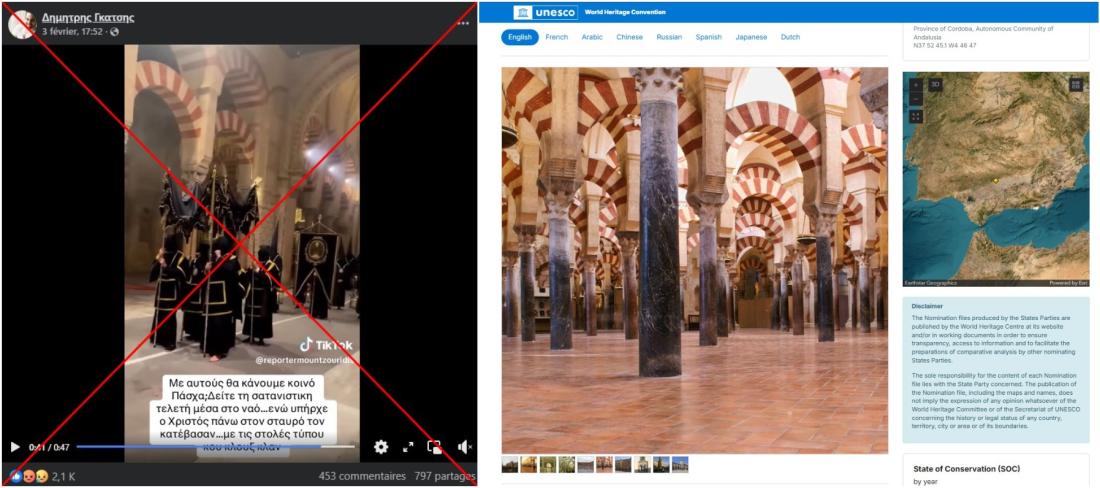Play the Facebook video
This screenshot has height=488, width=1100.
(15, 447)
